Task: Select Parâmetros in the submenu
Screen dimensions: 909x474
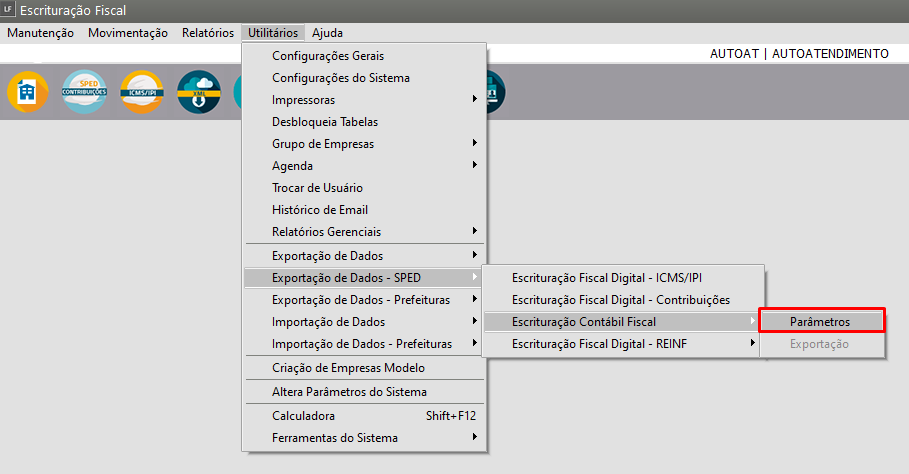Action: point(821,322)
